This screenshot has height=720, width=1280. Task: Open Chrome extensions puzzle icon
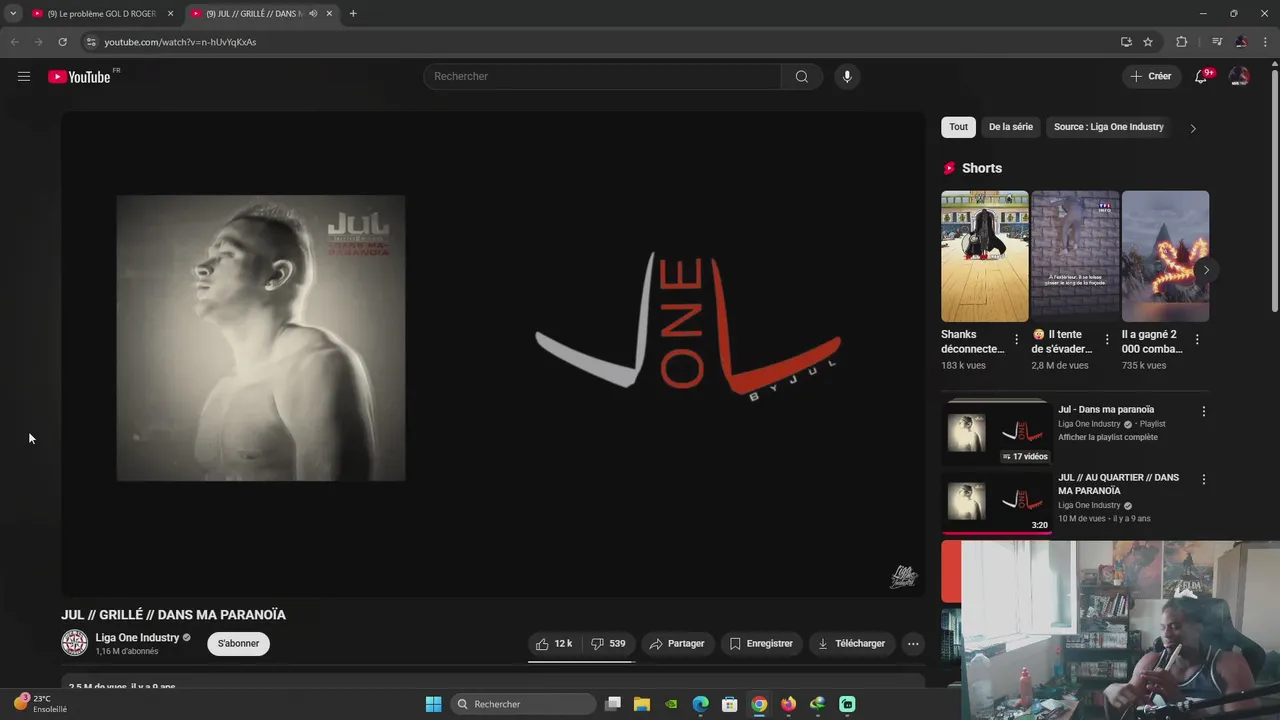1182,42
